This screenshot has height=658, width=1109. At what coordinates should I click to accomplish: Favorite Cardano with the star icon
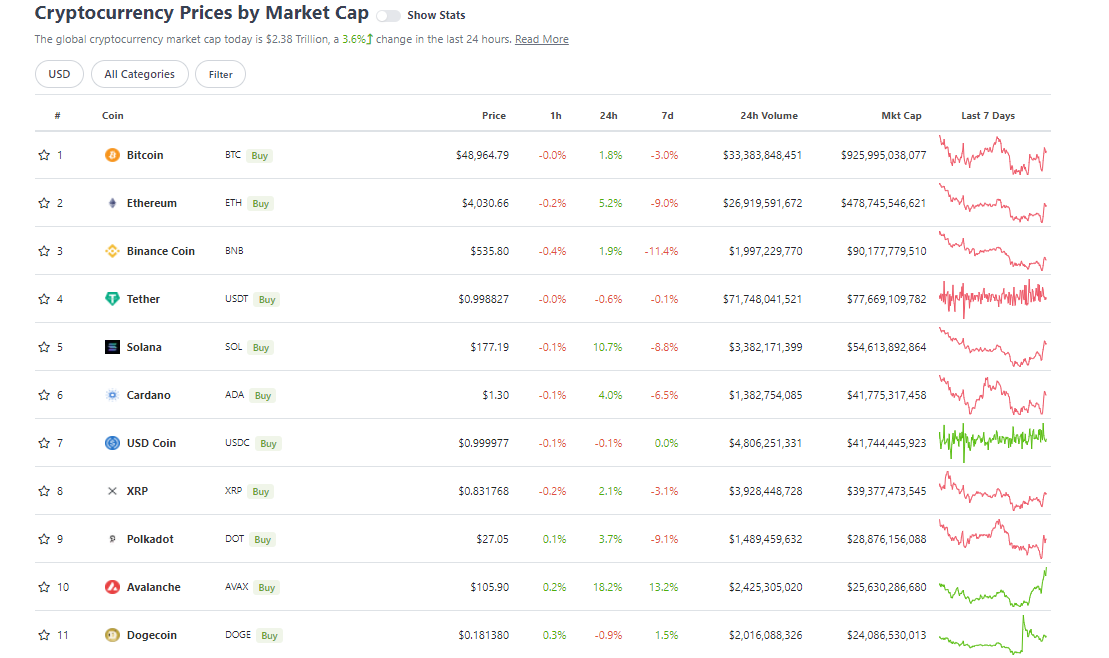click(x=44, y=395)
